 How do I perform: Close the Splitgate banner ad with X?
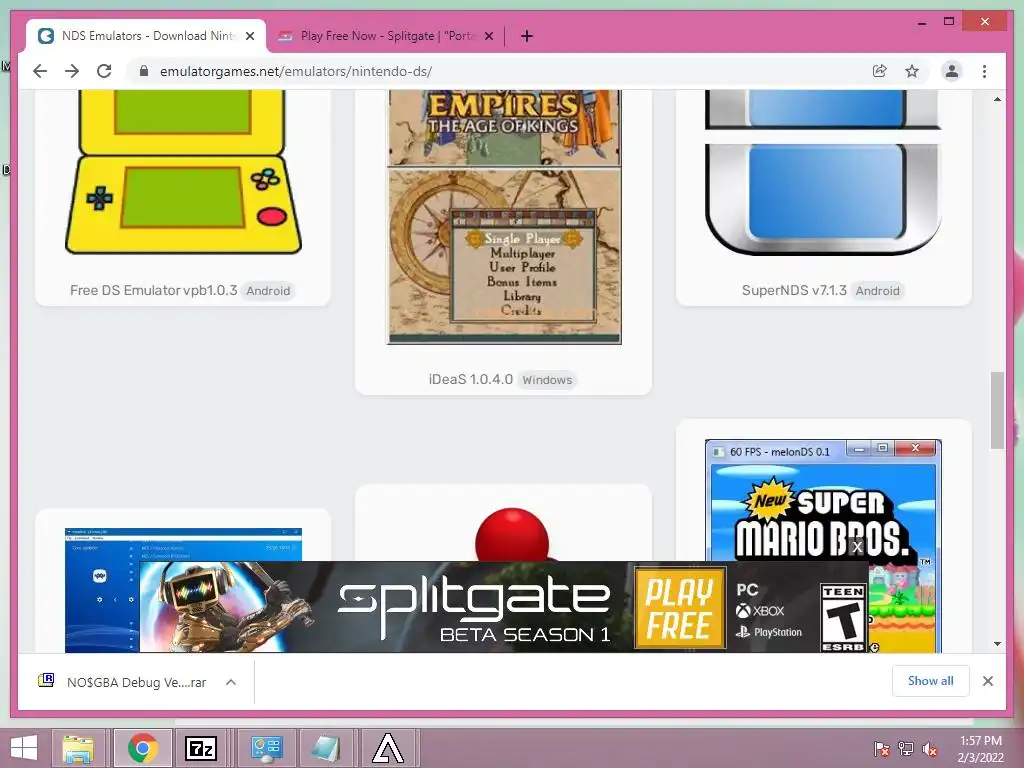click(x=857, y=547)
